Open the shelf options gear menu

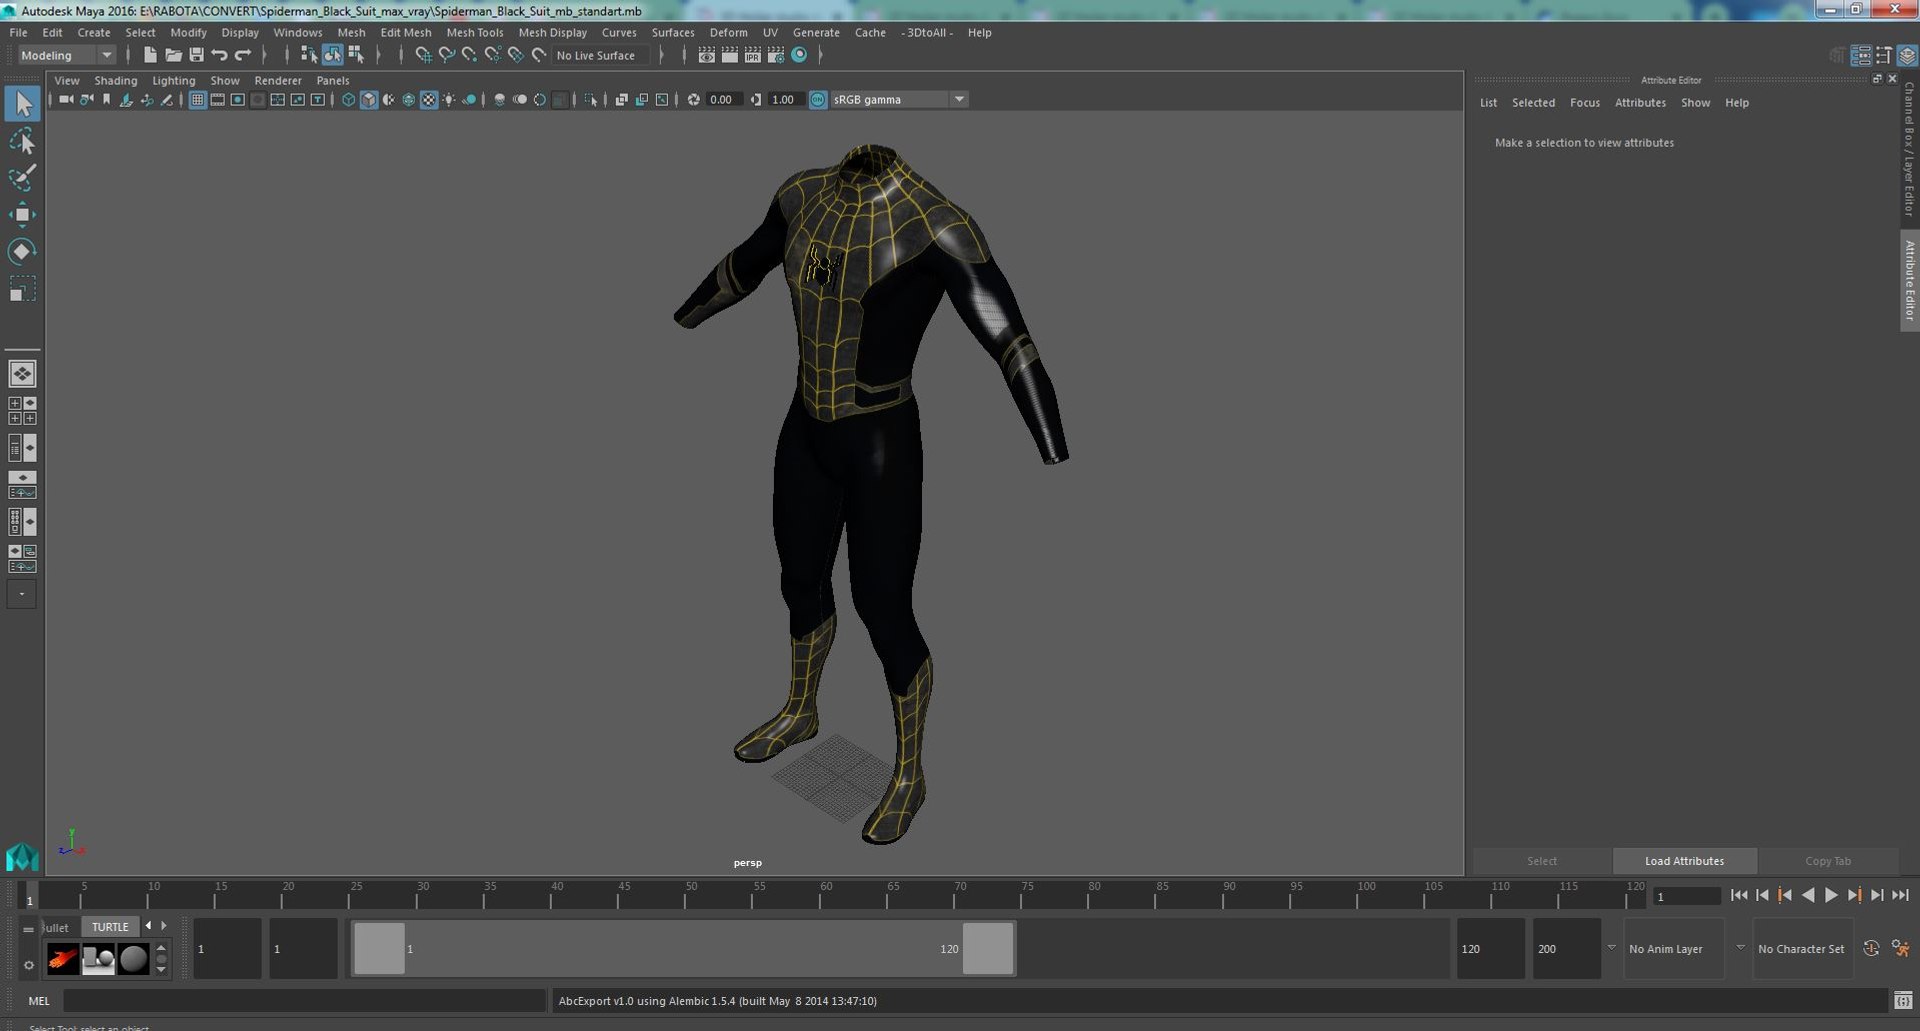click(28, 965)
